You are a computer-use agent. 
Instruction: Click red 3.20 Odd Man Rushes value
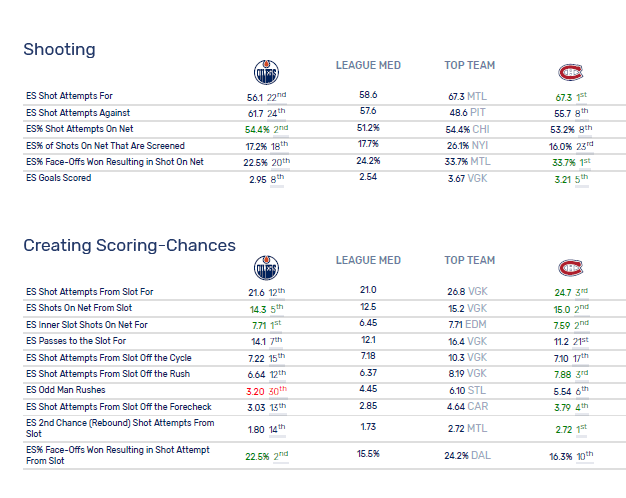click(257, 389)
